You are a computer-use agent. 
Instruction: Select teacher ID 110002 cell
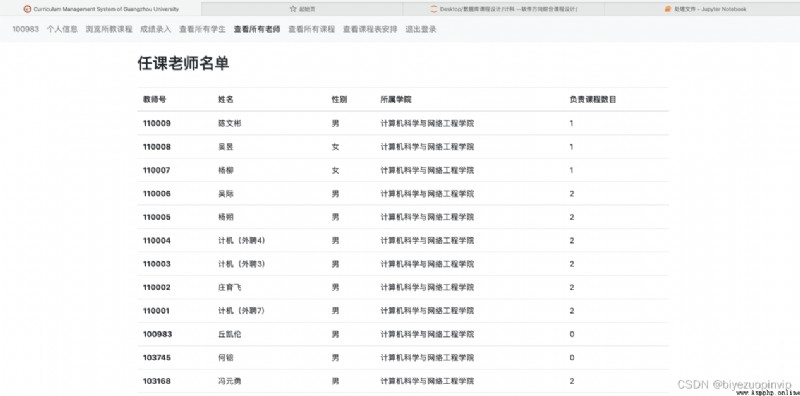coord(157,287)
